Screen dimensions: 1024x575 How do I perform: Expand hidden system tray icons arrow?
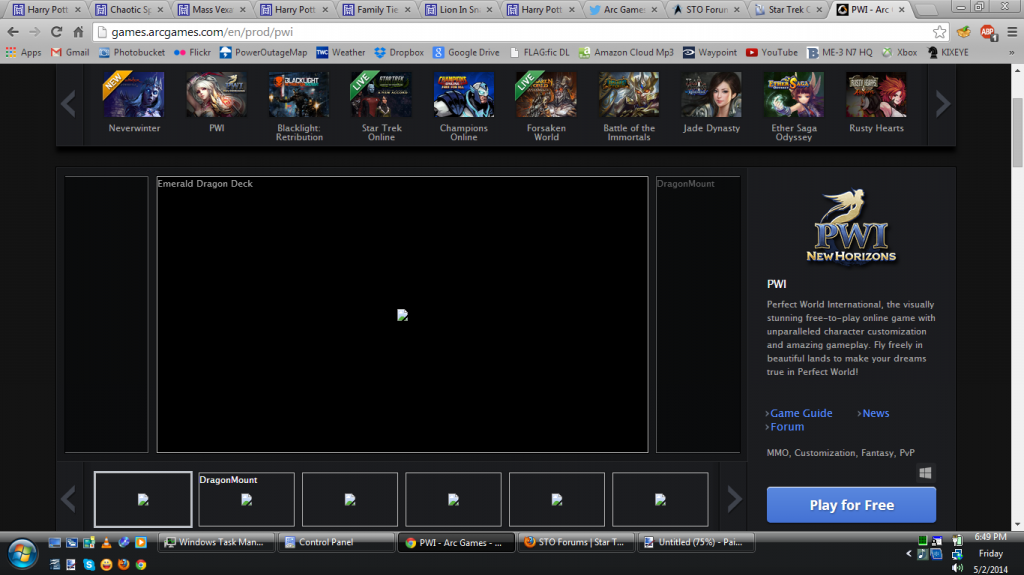pyautogui.click(x=908, y=553)
